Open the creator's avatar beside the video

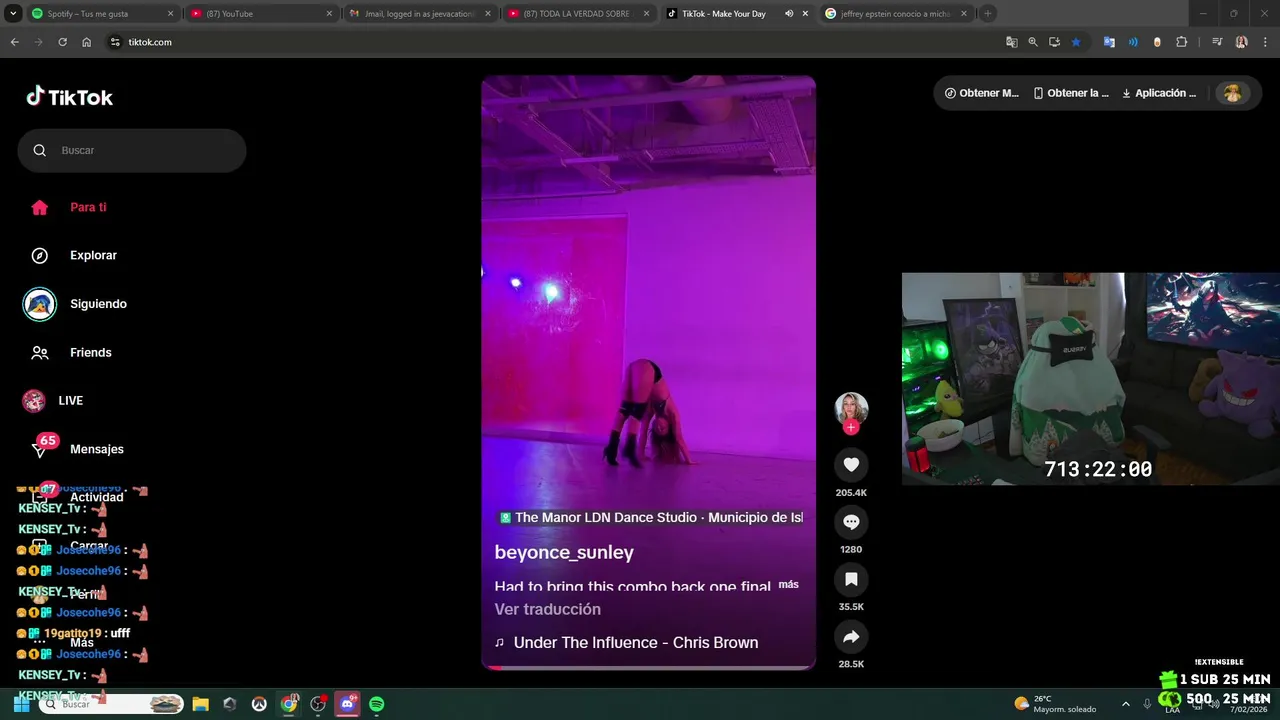[x=851, y=409]
